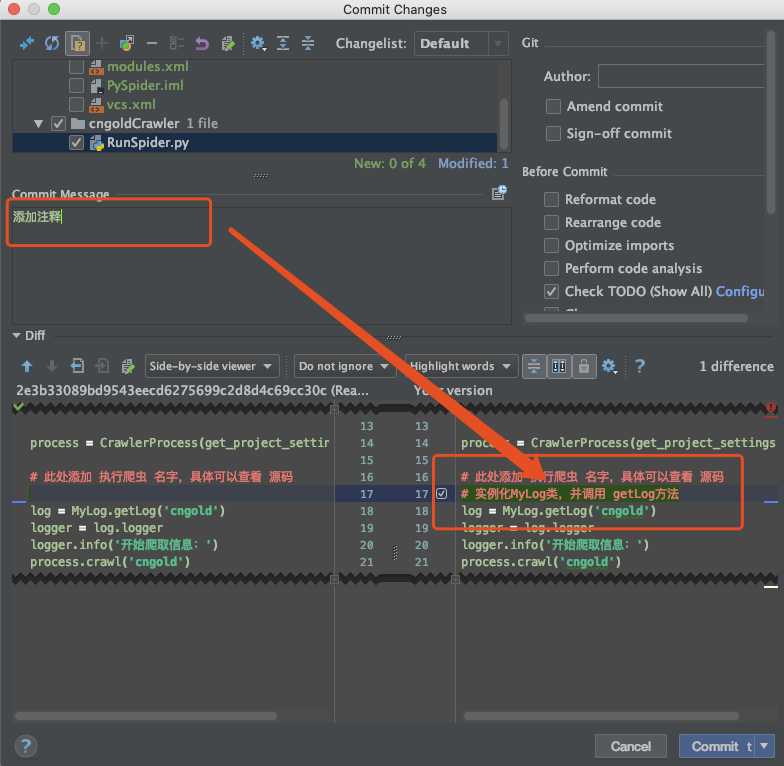Click the purple Revert arrow icon
The image size is (784, 766).
(x=202, y=44)
